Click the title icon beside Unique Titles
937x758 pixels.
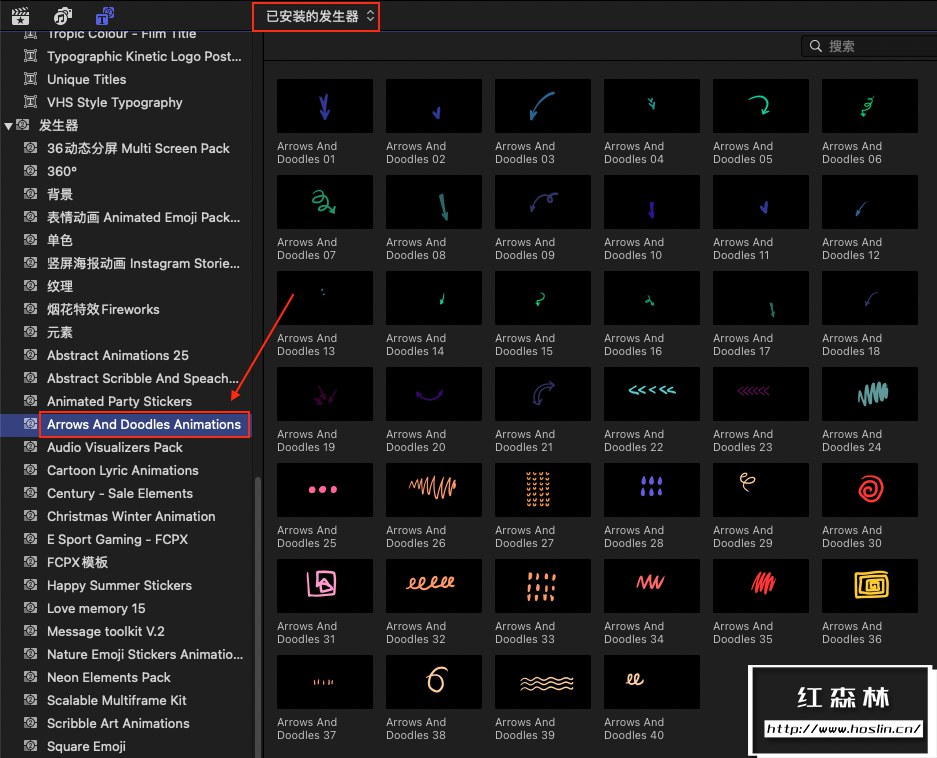click(x=30, y=79)
